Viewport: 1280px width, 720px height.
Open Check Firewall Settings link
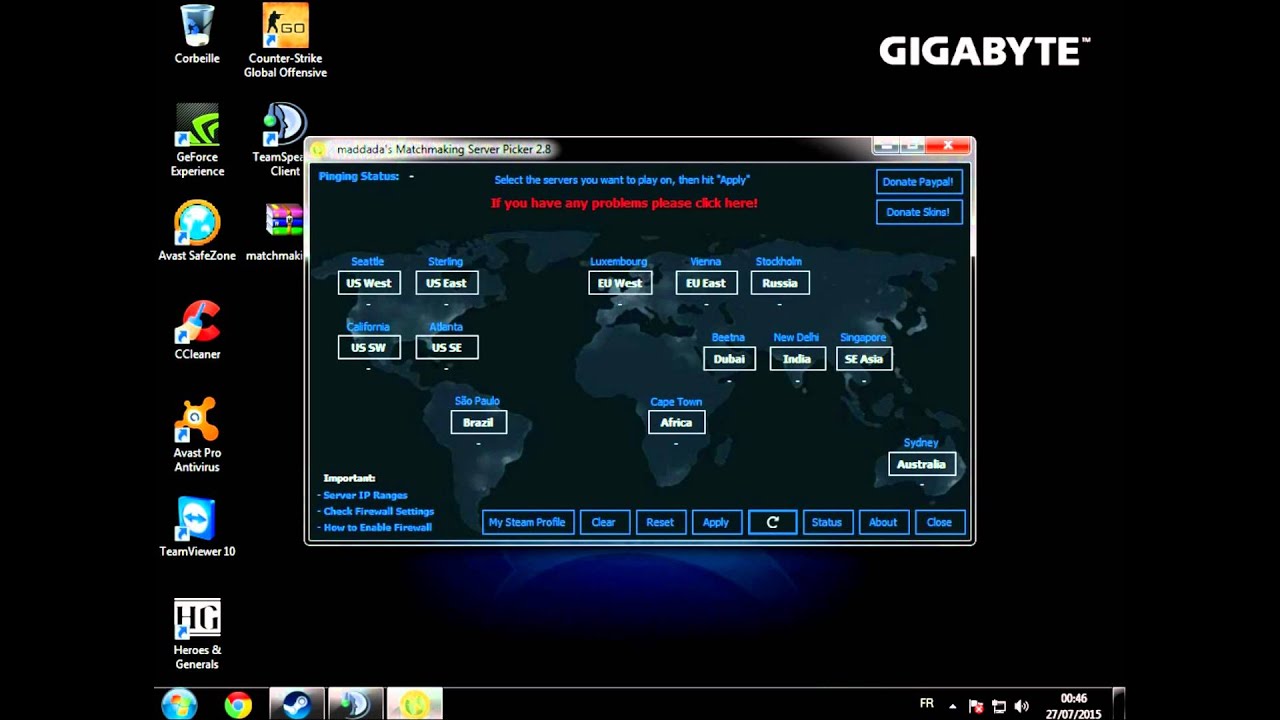point(378,511)
